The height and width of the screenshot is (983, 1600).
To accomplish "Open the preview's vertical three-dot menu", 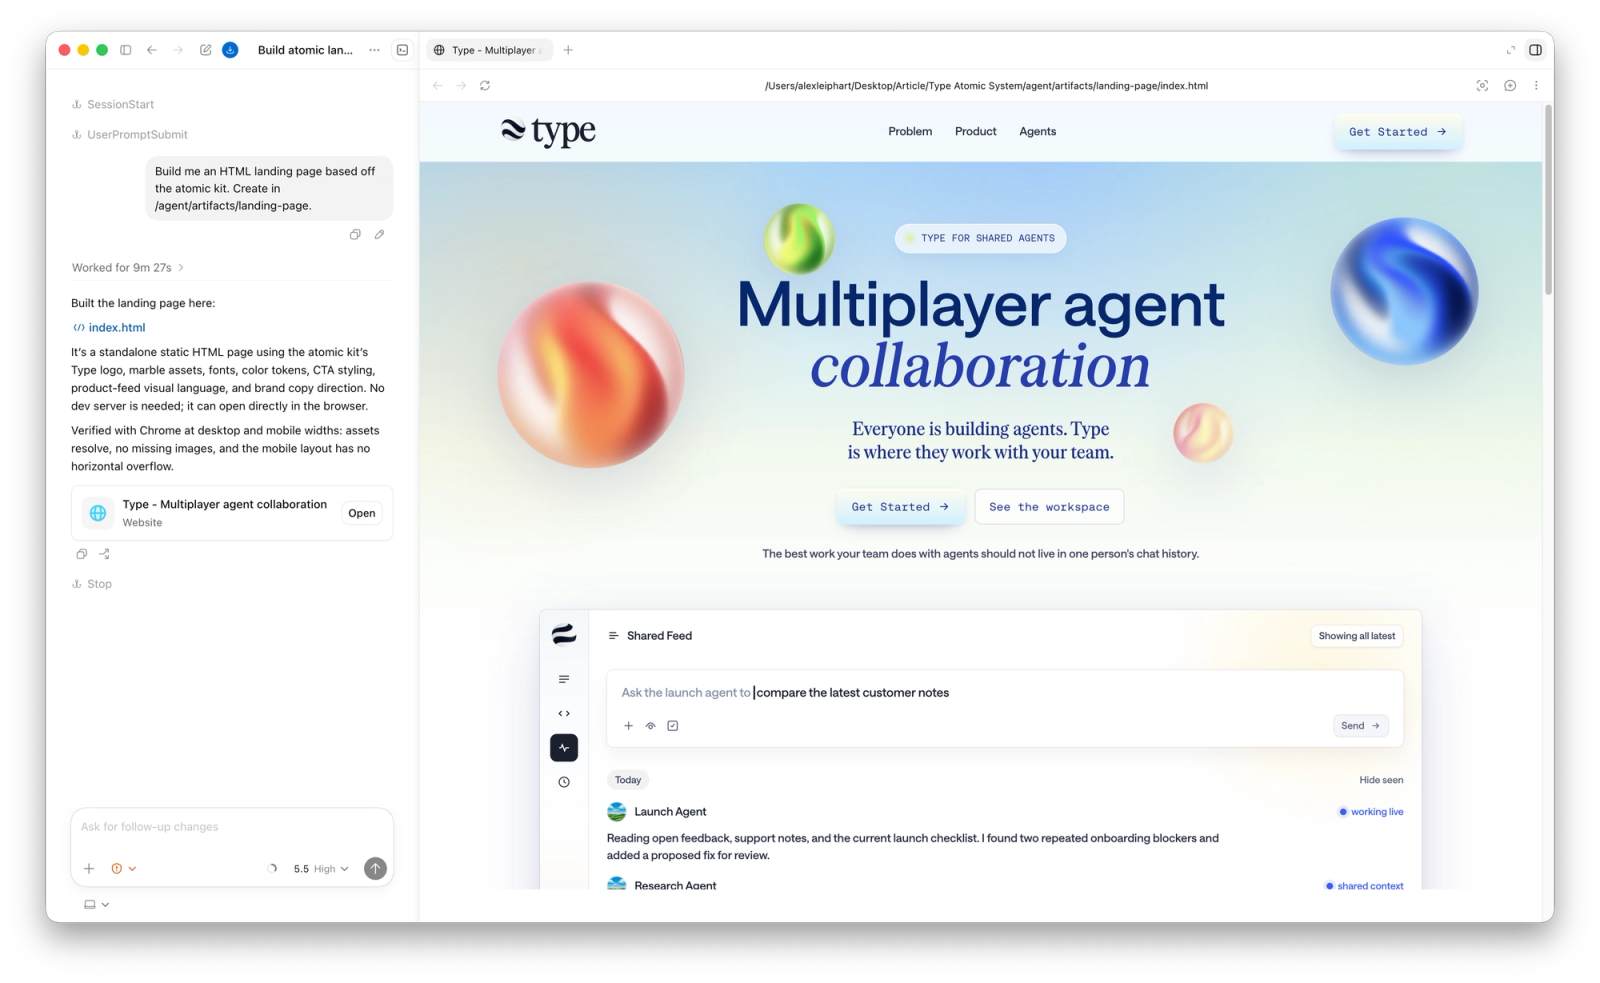I will click(x=1536, y=86).
